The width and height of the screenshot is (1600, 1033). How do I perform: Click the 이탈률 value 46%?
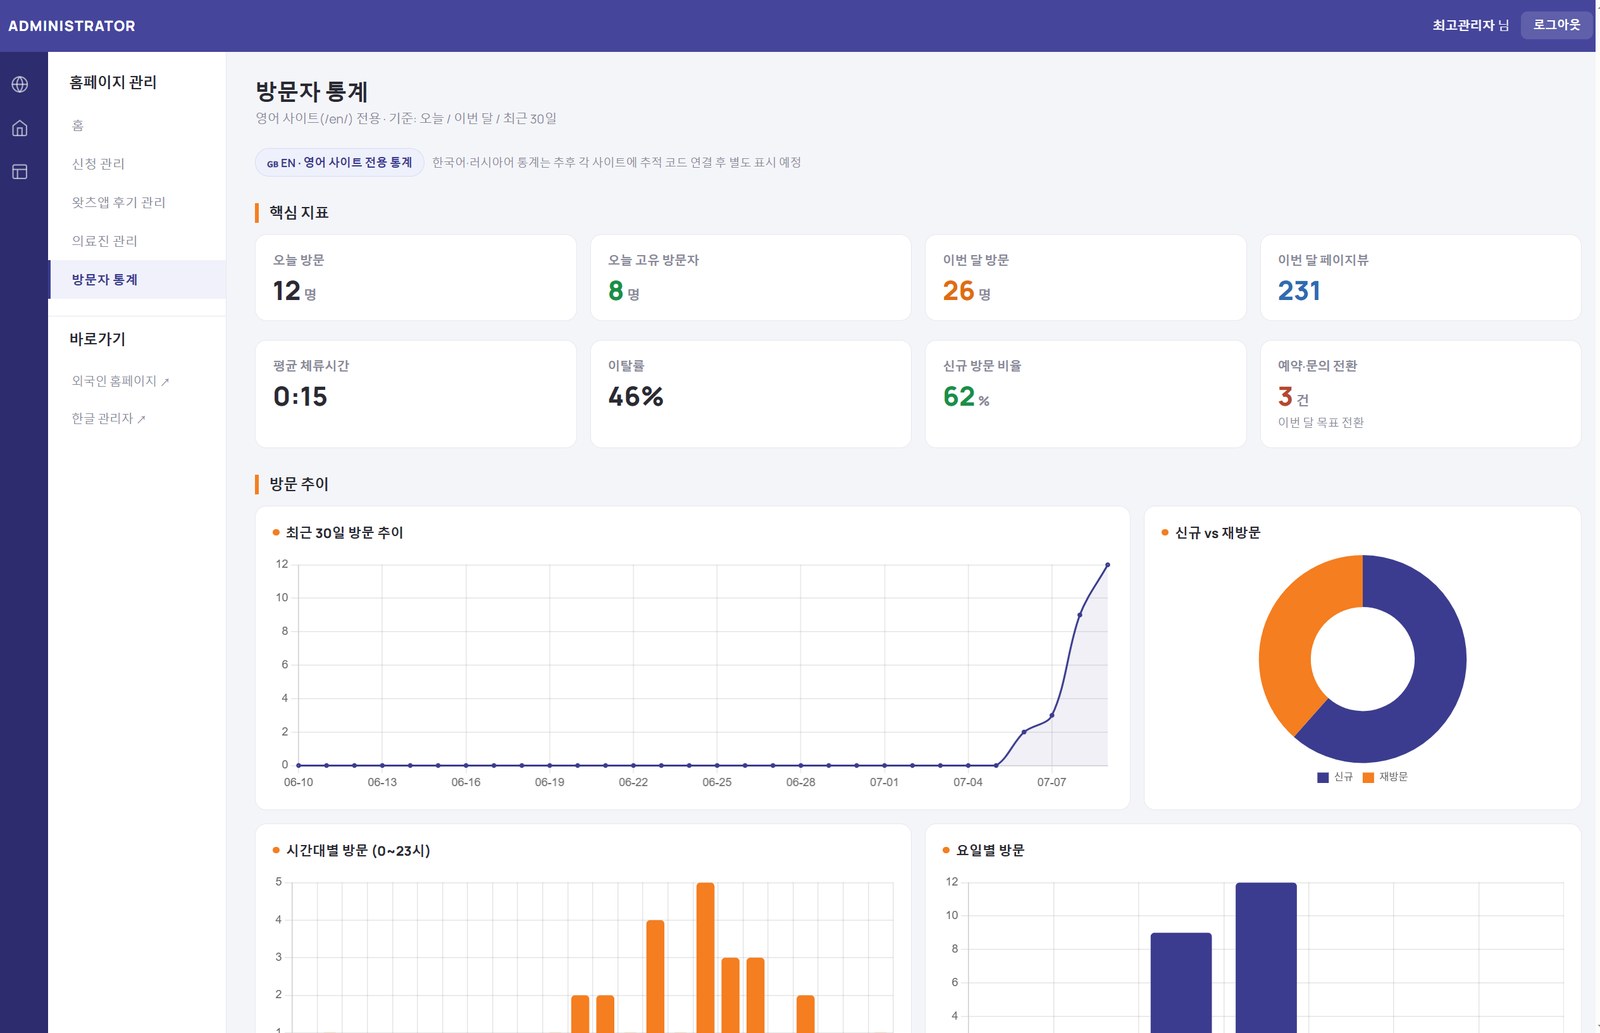click(636, 397)
